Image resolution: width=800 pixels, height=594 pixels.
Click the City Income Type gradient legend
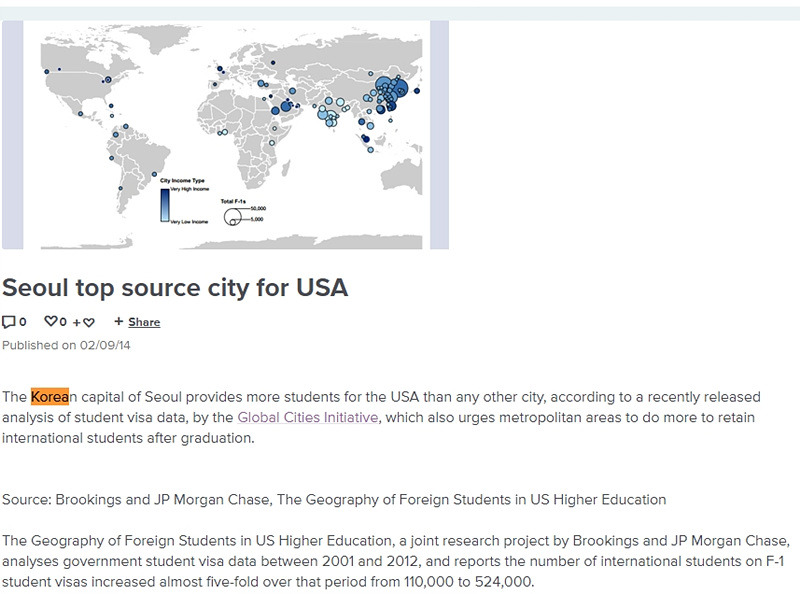click(x=164, y=205)
